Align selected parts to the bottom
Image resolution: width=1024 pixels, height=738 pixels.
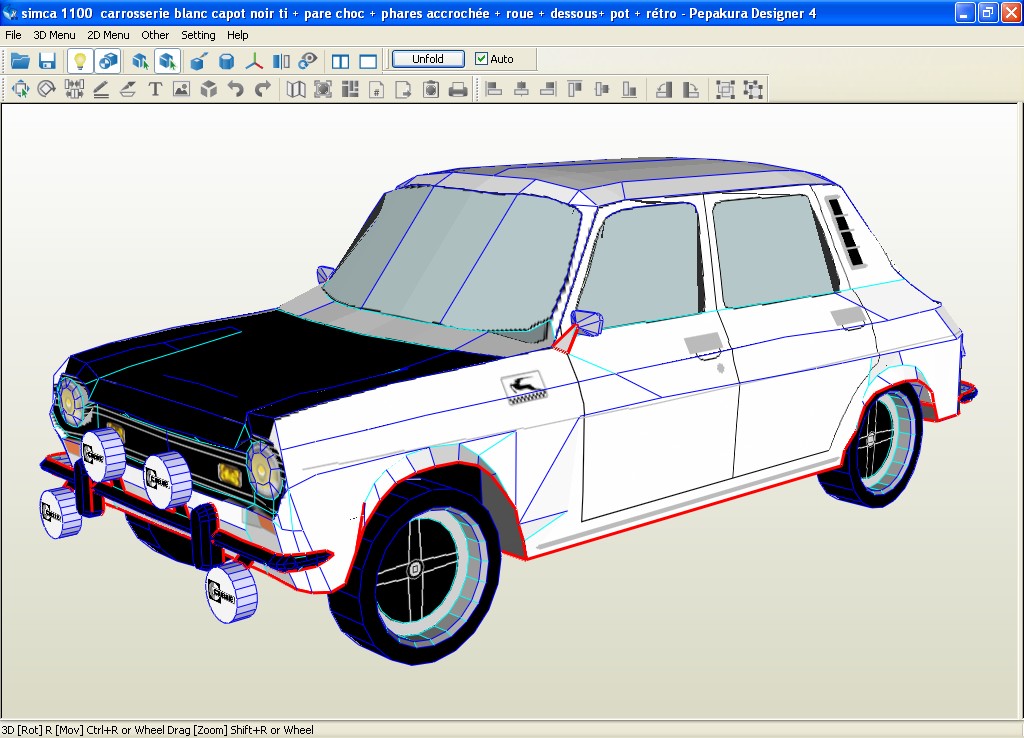tap(629, 89)
